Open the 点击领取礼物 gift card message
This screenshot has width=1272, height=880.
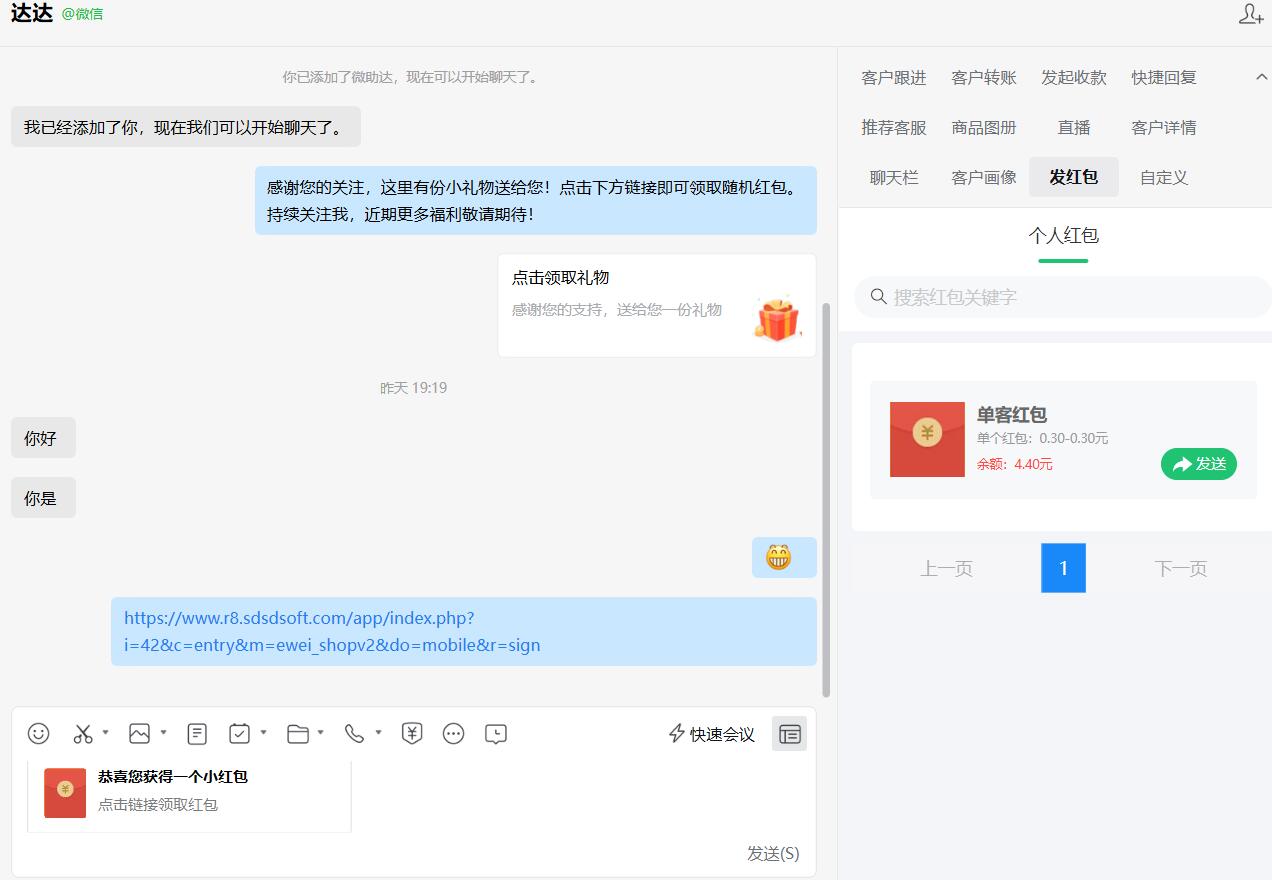657,305
